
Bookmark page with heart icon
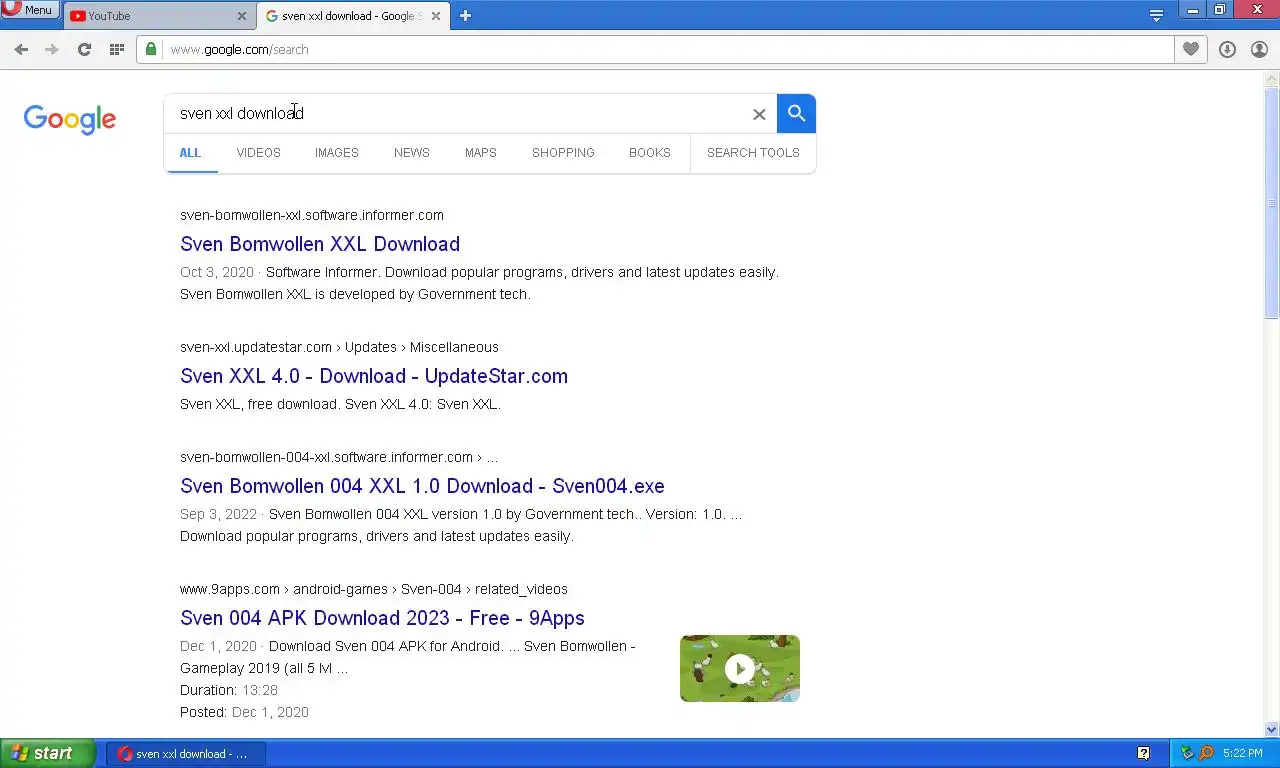click(1190, 49)
